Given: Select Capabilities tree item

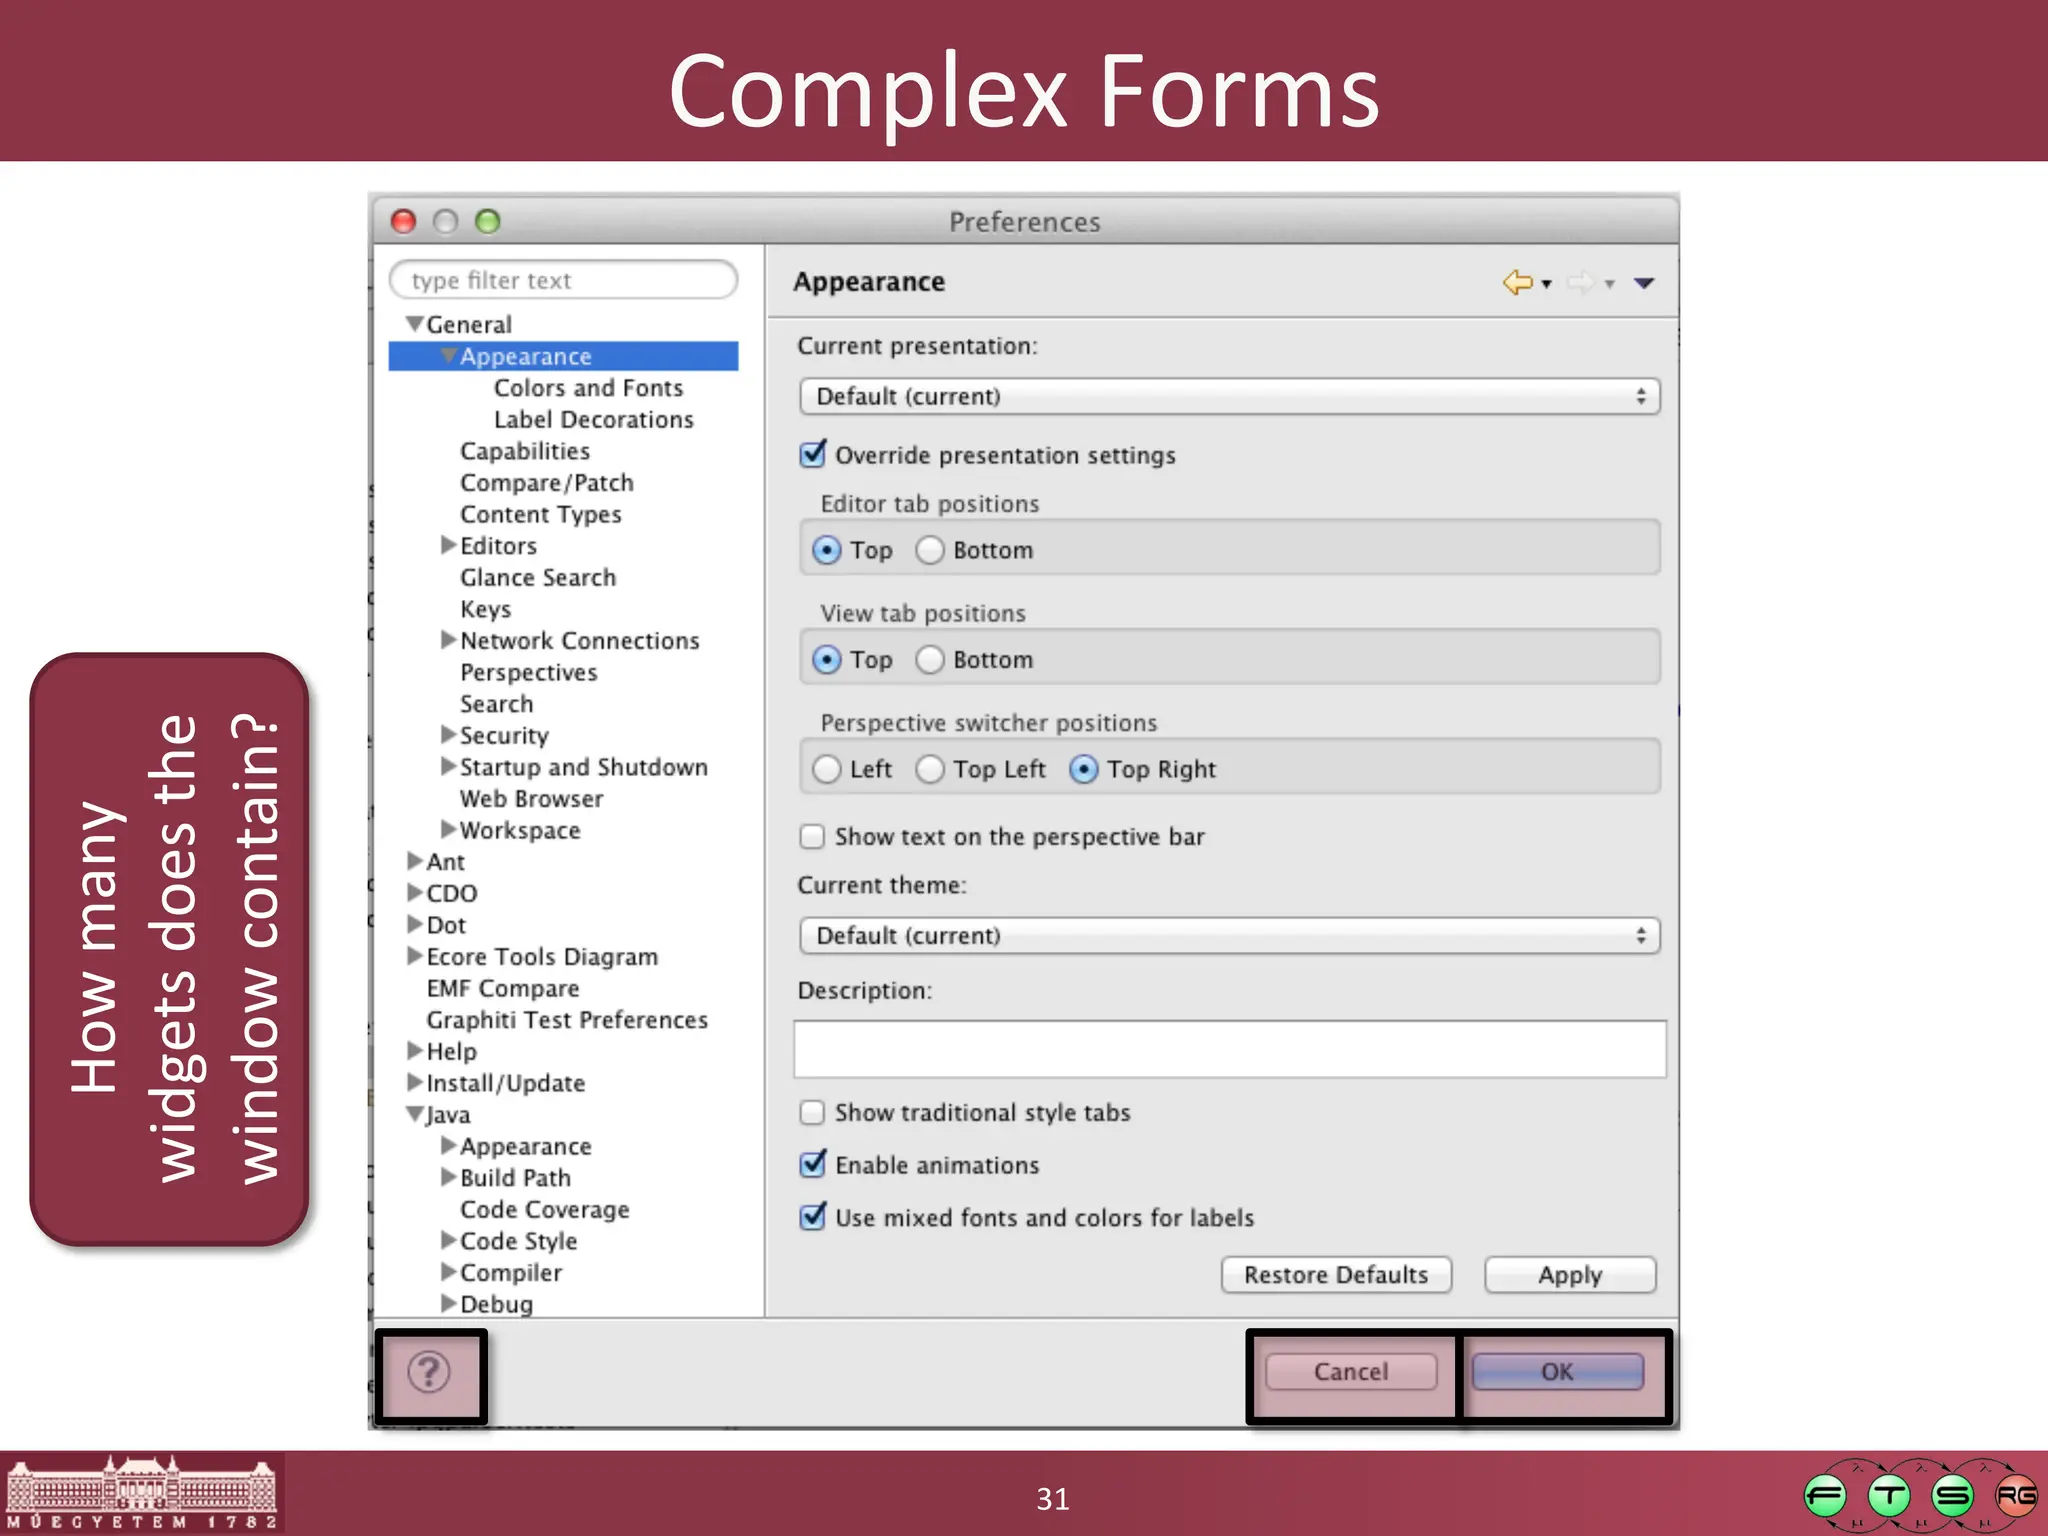Looking at the screenshot, I should pyautogui.click(x=525, y=451).
